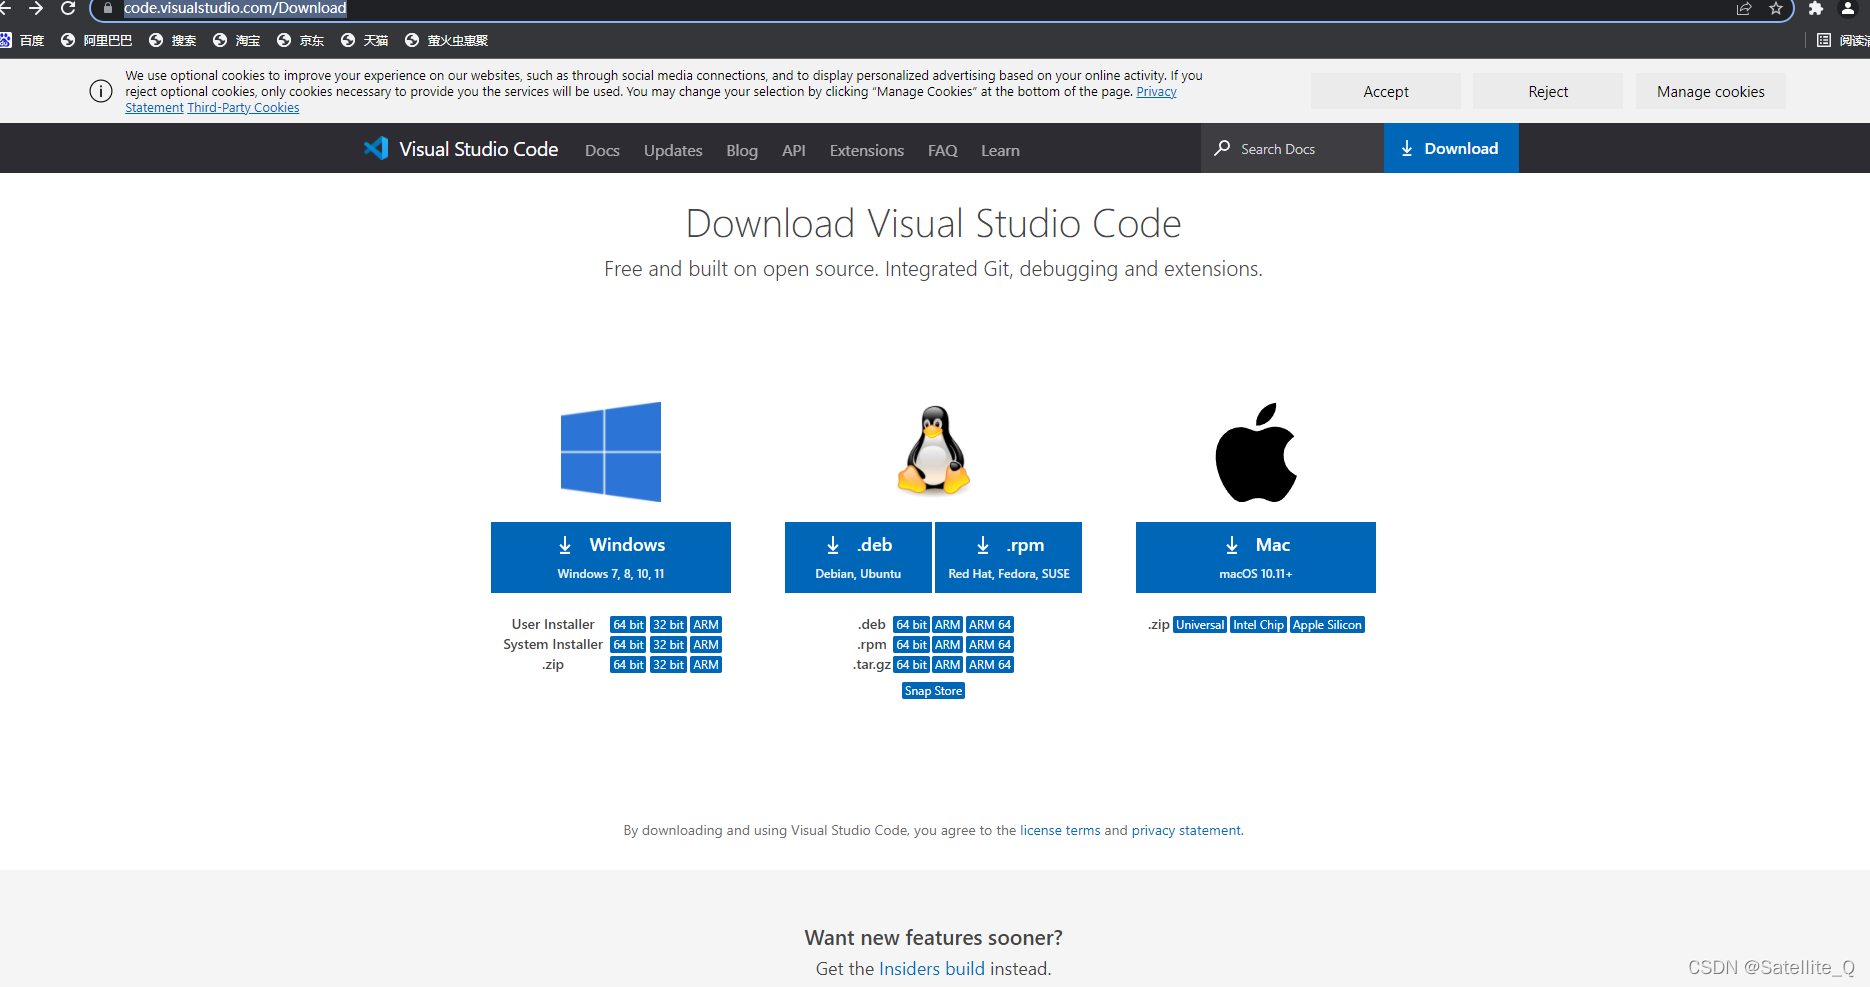Click the address bar URL
This screenshot has height=987, width=1870.
pos(235,8)
